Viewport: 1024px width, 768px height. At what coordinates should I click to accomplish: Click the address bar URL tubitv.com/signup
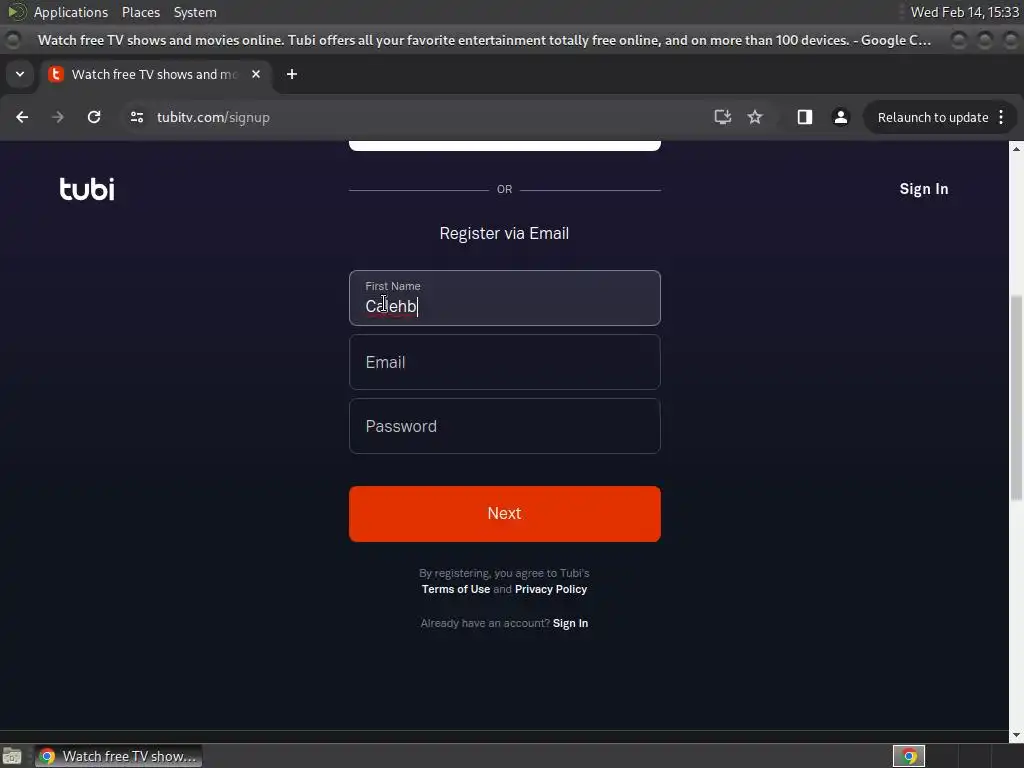pyautogui.click(x=213, y=117)
